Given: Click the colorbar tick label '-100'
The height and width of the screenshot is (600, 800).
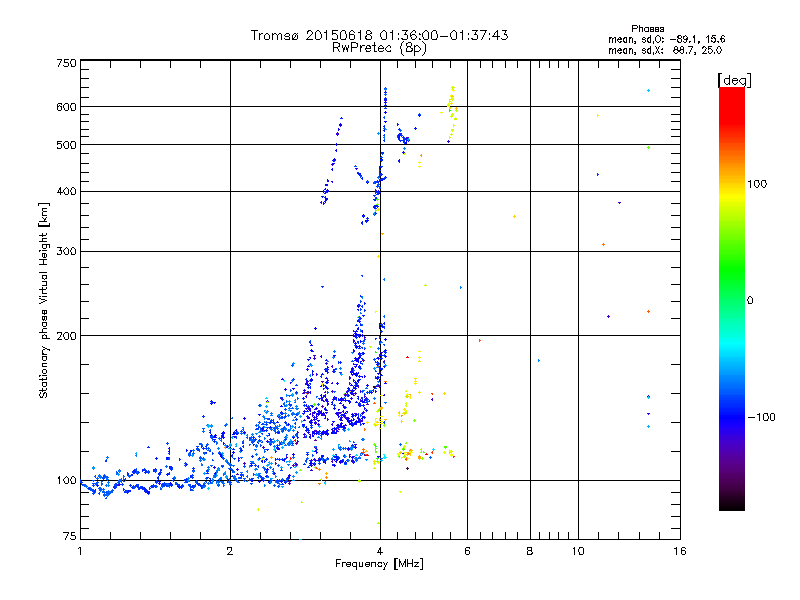Looking at the screenshot, I should (762, 417).
